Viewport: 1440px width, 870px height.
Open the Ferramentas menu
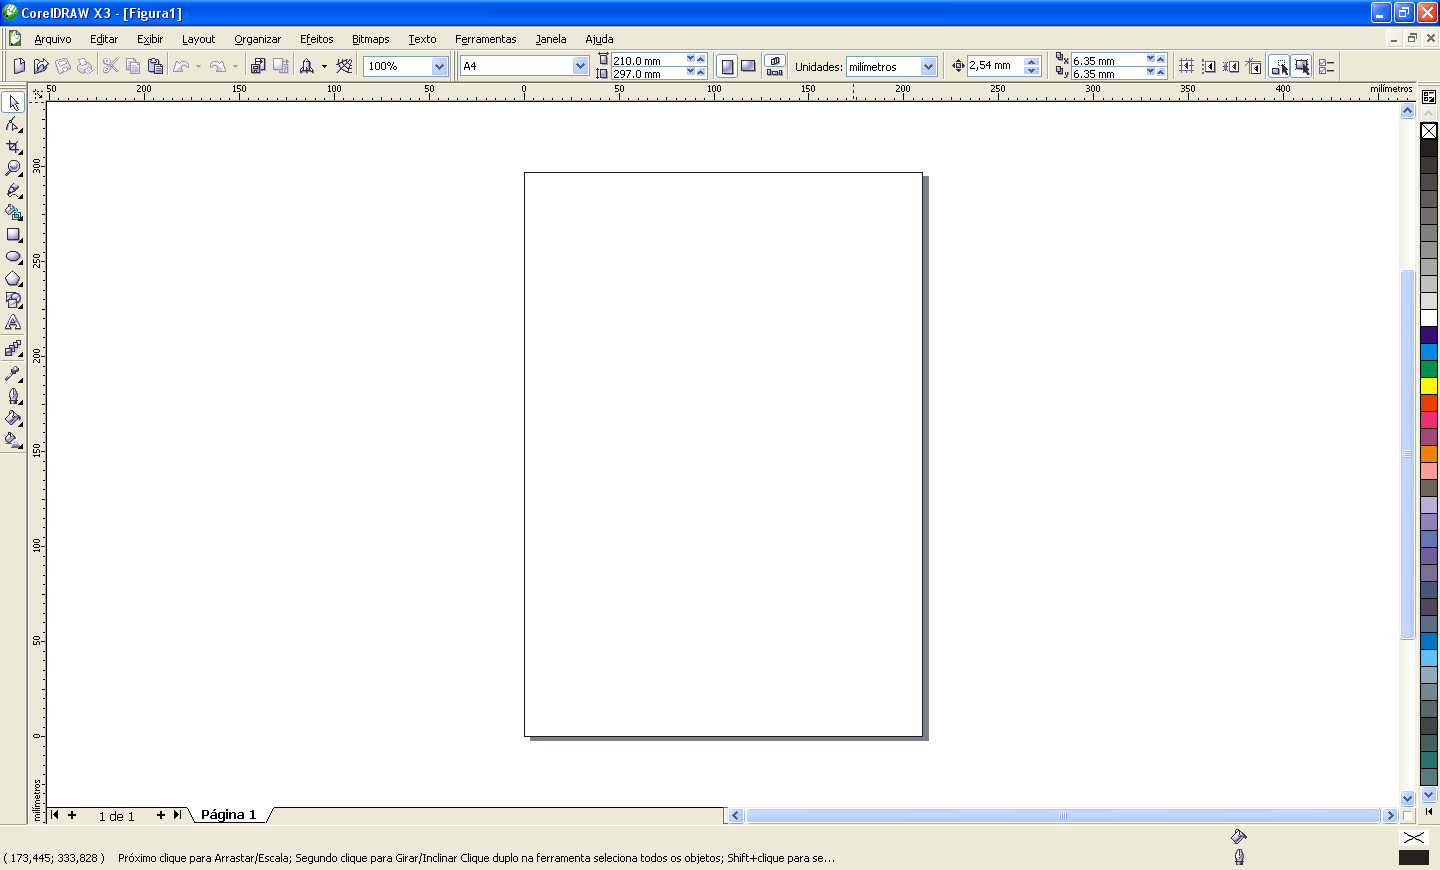click(486, 39)
